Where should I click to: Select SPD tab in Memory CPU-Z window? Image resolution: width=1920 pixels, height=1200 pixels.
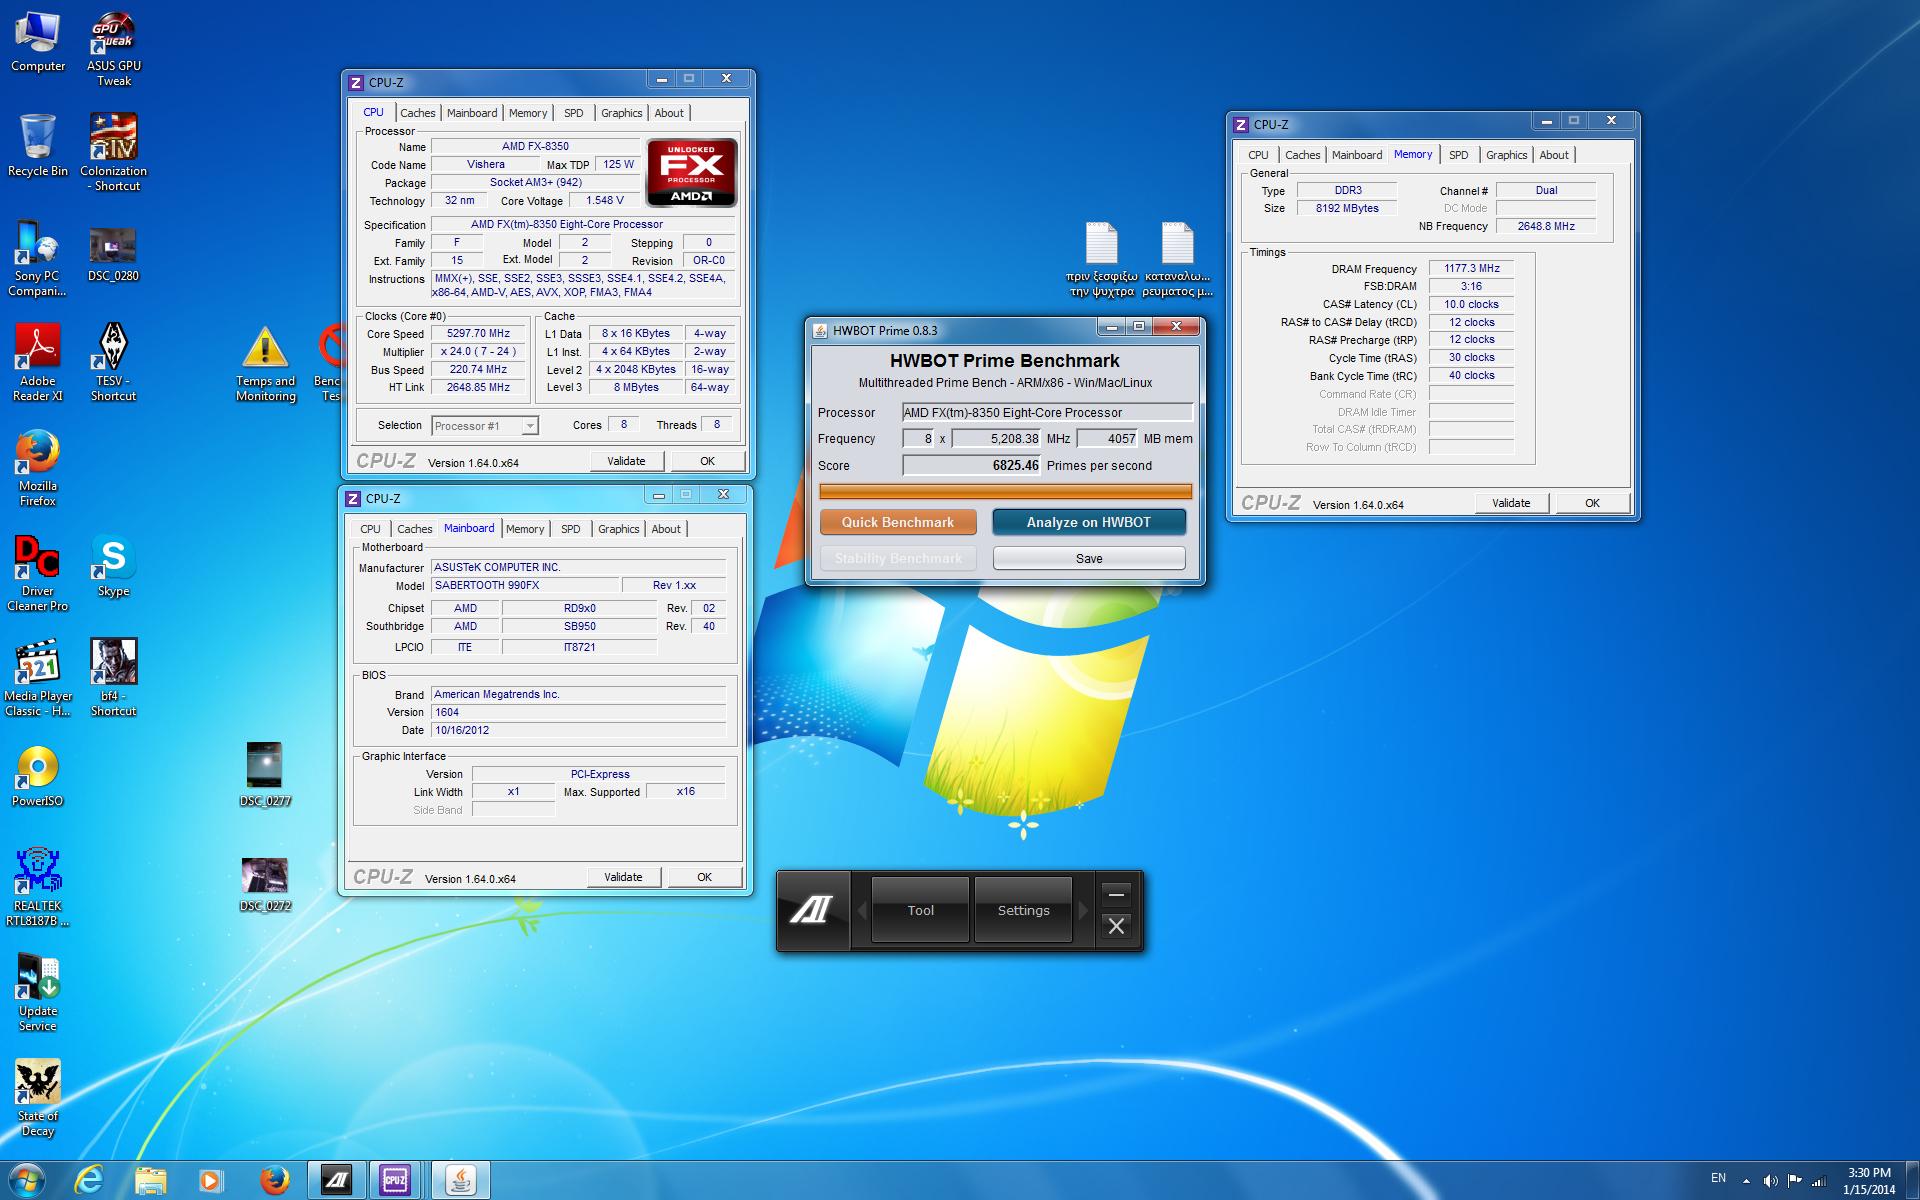coord(1458,155)
